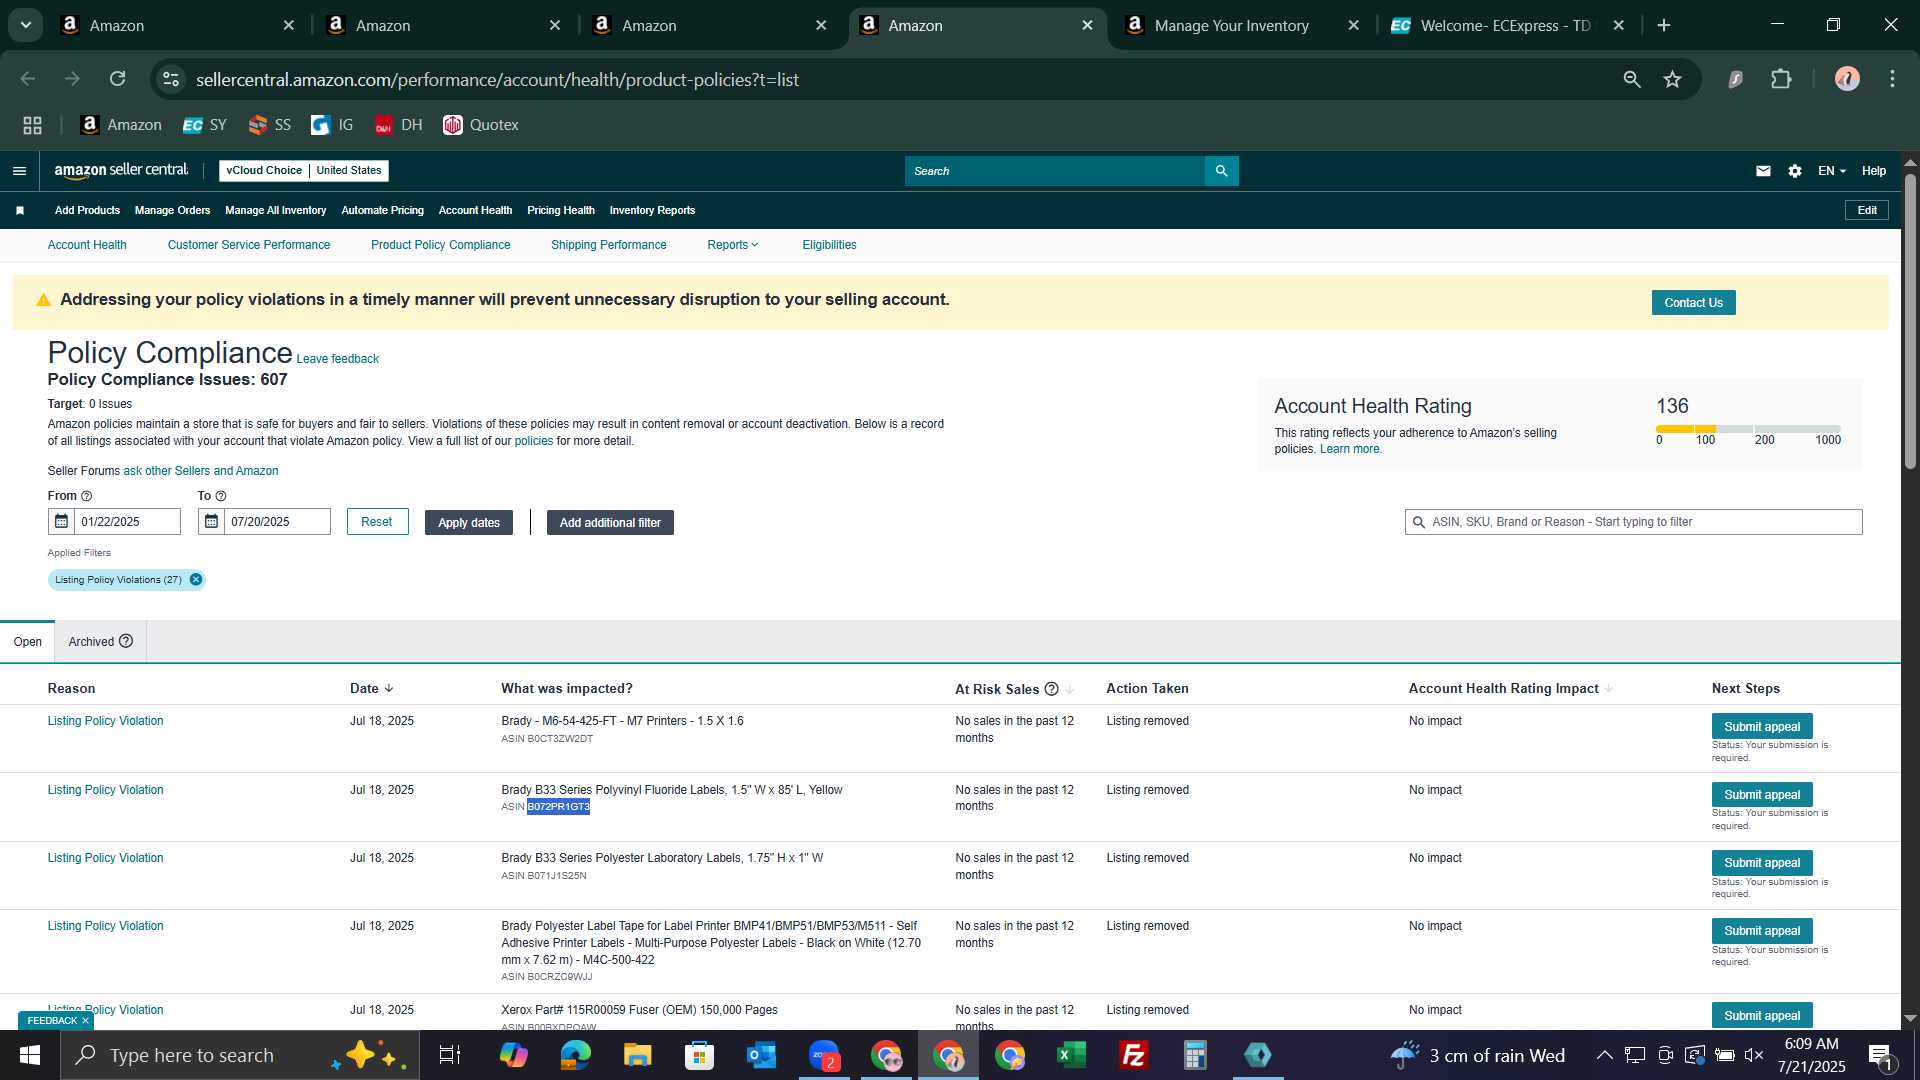1920x1080 pixels.
Task: Go to Customer Service Performance tab
Action: (x=249, y=245)
